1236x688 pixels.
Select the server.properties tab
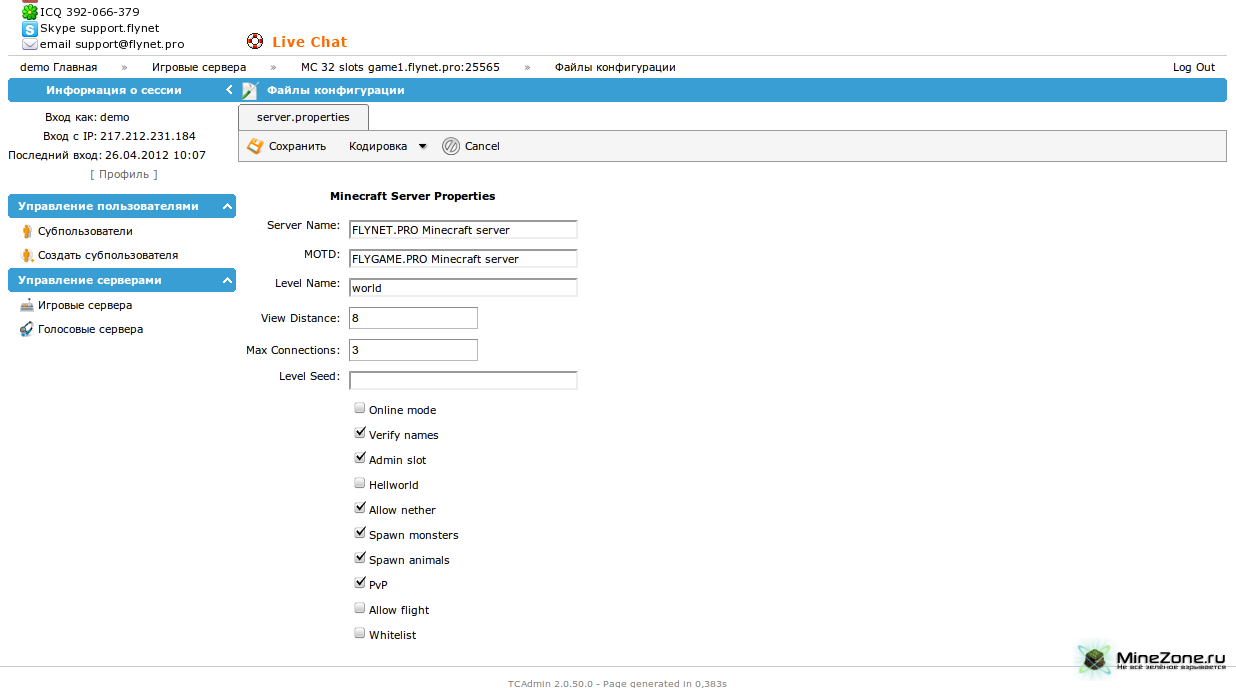click(x=303, y=118)
